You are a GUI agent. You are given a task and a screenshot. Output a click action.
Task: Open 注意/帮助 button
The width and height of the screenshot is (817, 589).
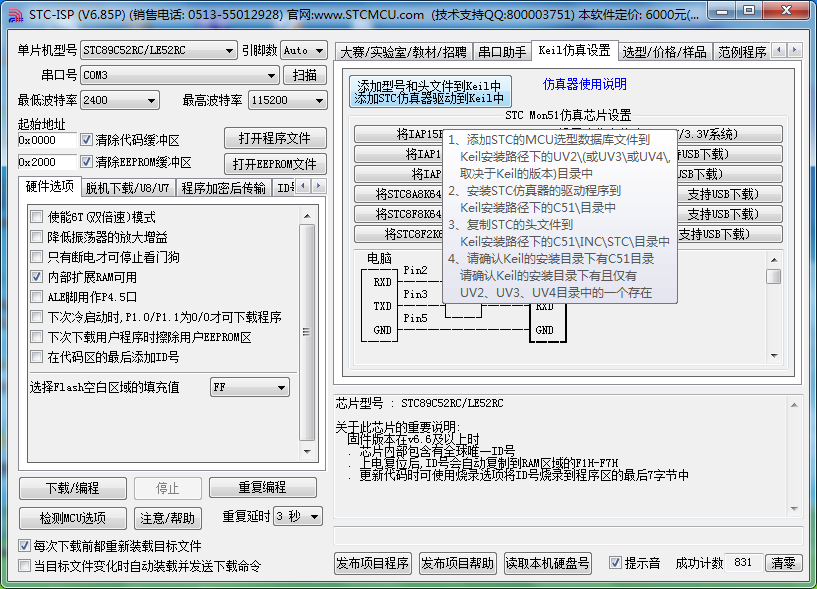pos(167,518)
